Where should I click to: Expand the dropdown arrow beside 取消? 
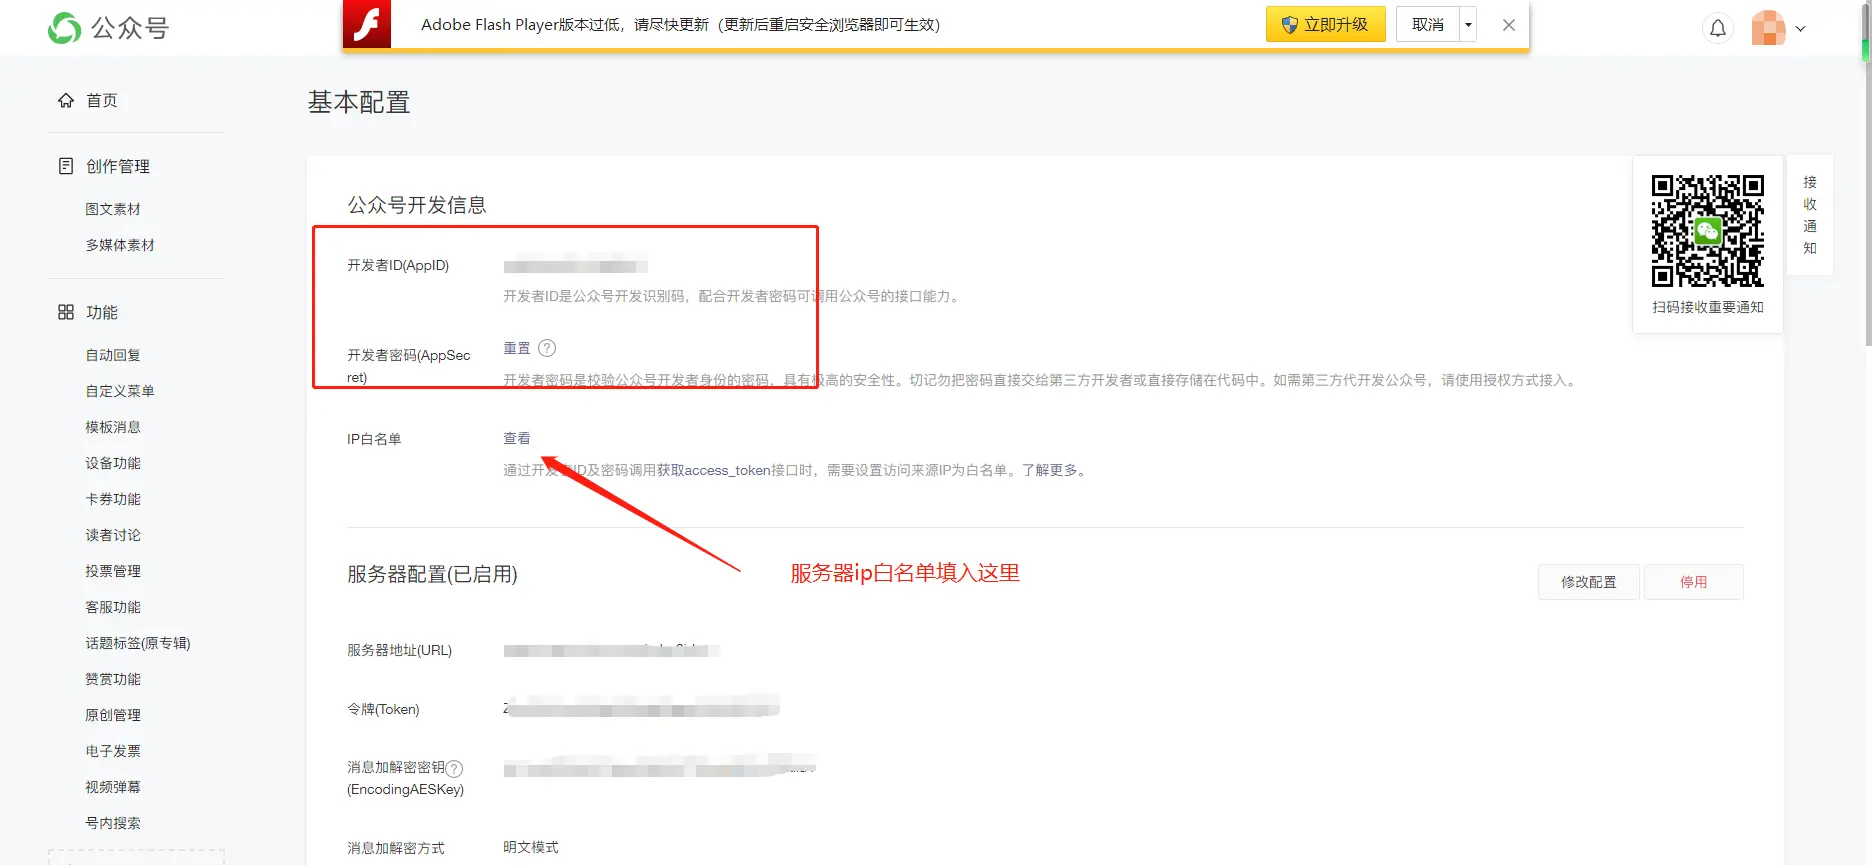tap(1468, 24)
